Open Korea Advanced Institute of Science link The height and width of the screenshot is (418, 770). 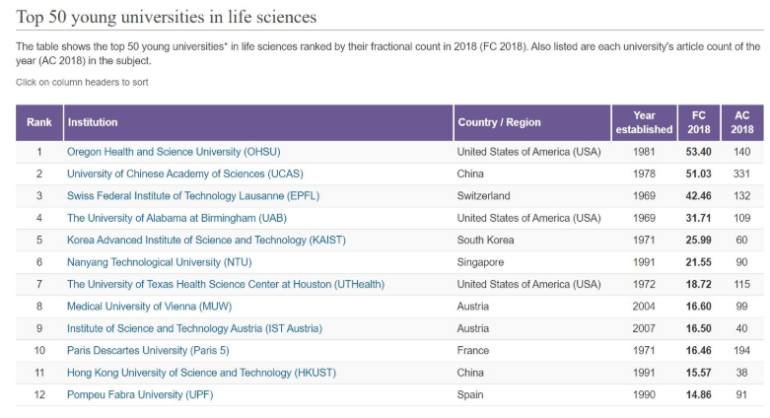tap(206, 240)
